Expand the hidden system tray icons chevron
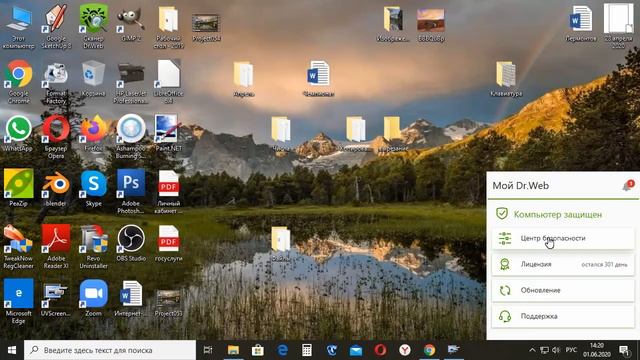 pos(532,350)
